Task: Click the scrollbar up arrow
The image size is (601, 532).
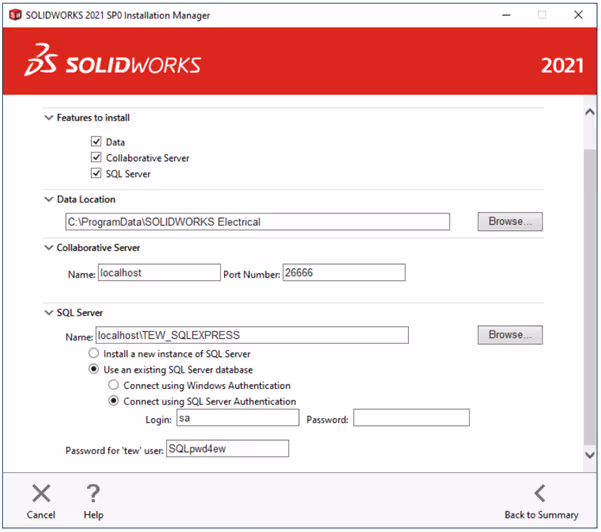Action: tap(590, 112)
